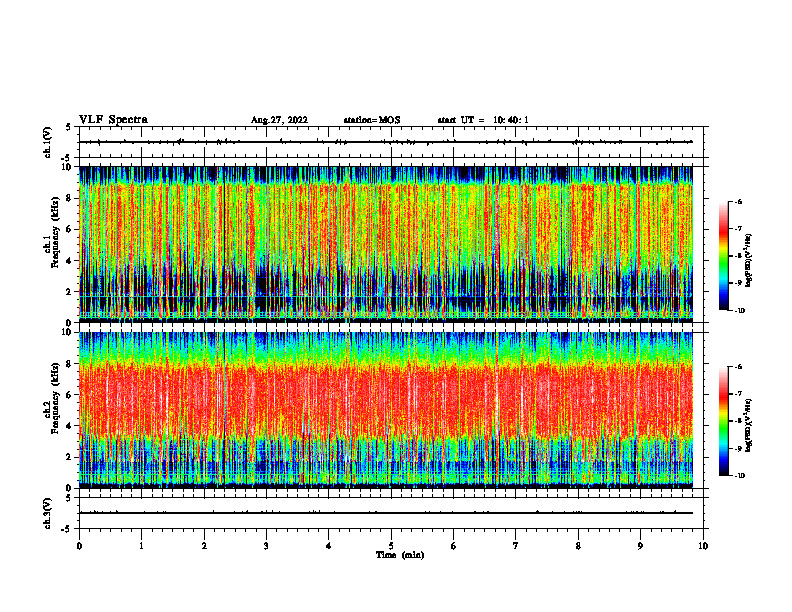Click inside the ch.2 spectrogram panel
The width and height of the screenshot is (792, 612).
click(386, 410)
